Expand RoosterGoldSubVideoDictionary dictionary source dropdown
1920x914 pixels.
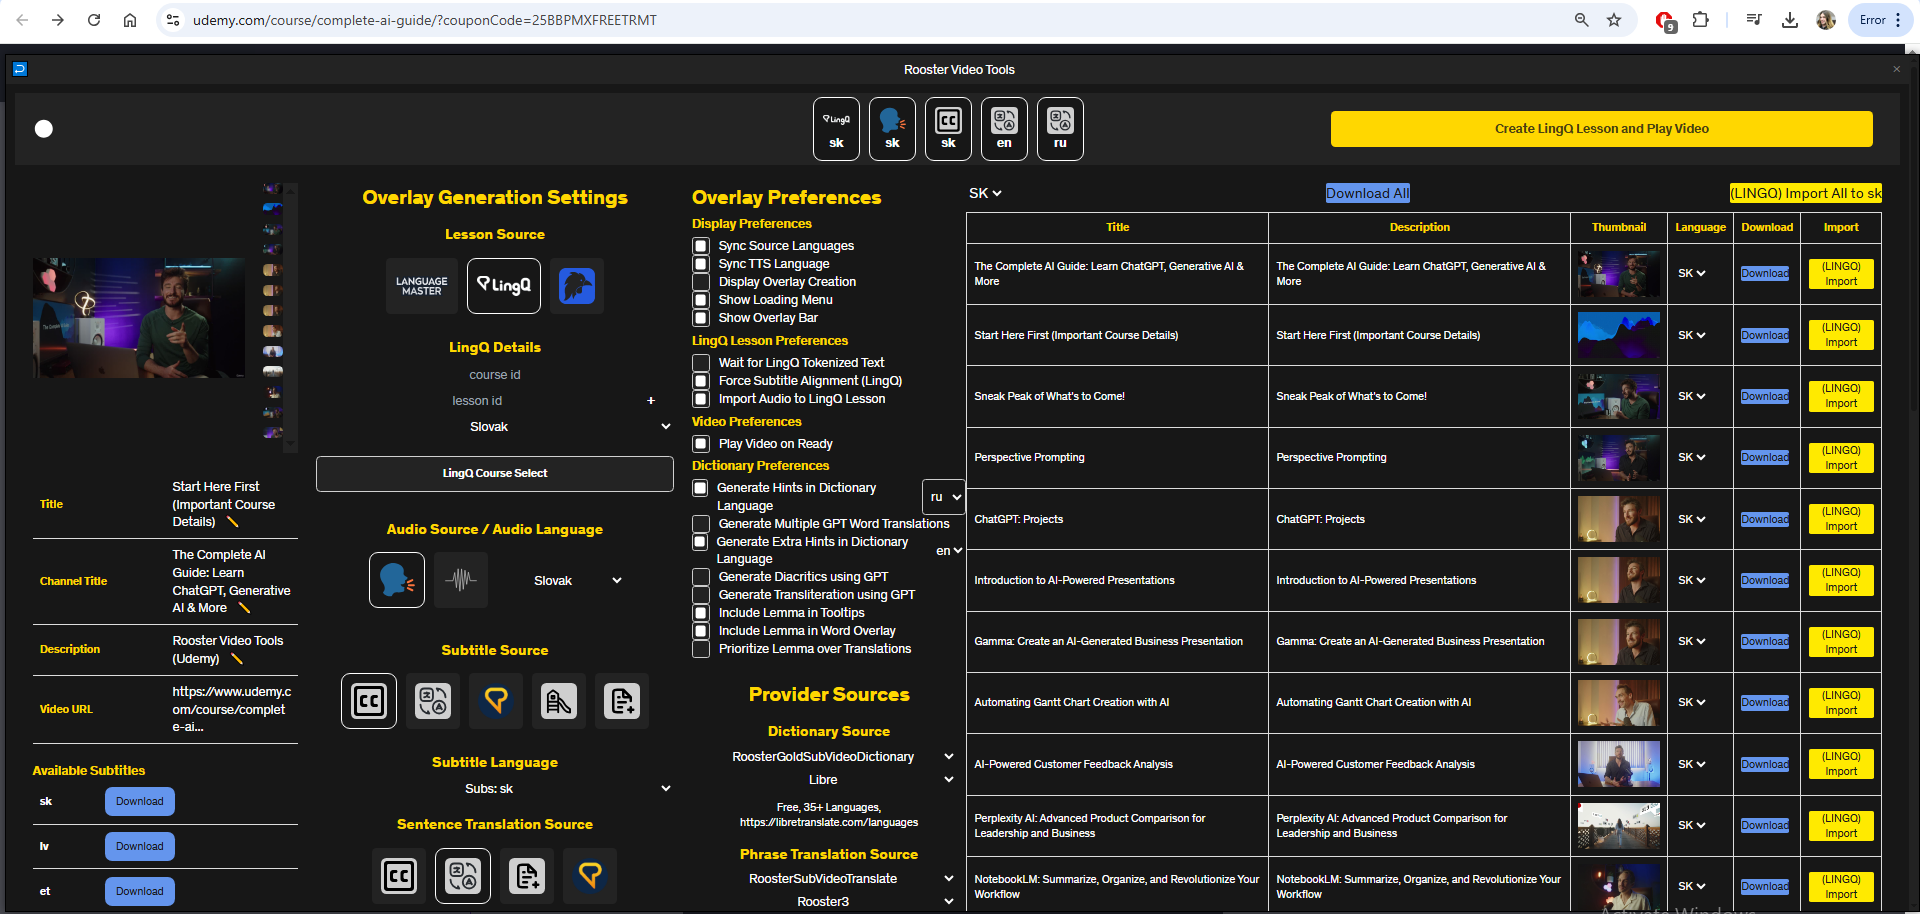(x=840, y=757)
